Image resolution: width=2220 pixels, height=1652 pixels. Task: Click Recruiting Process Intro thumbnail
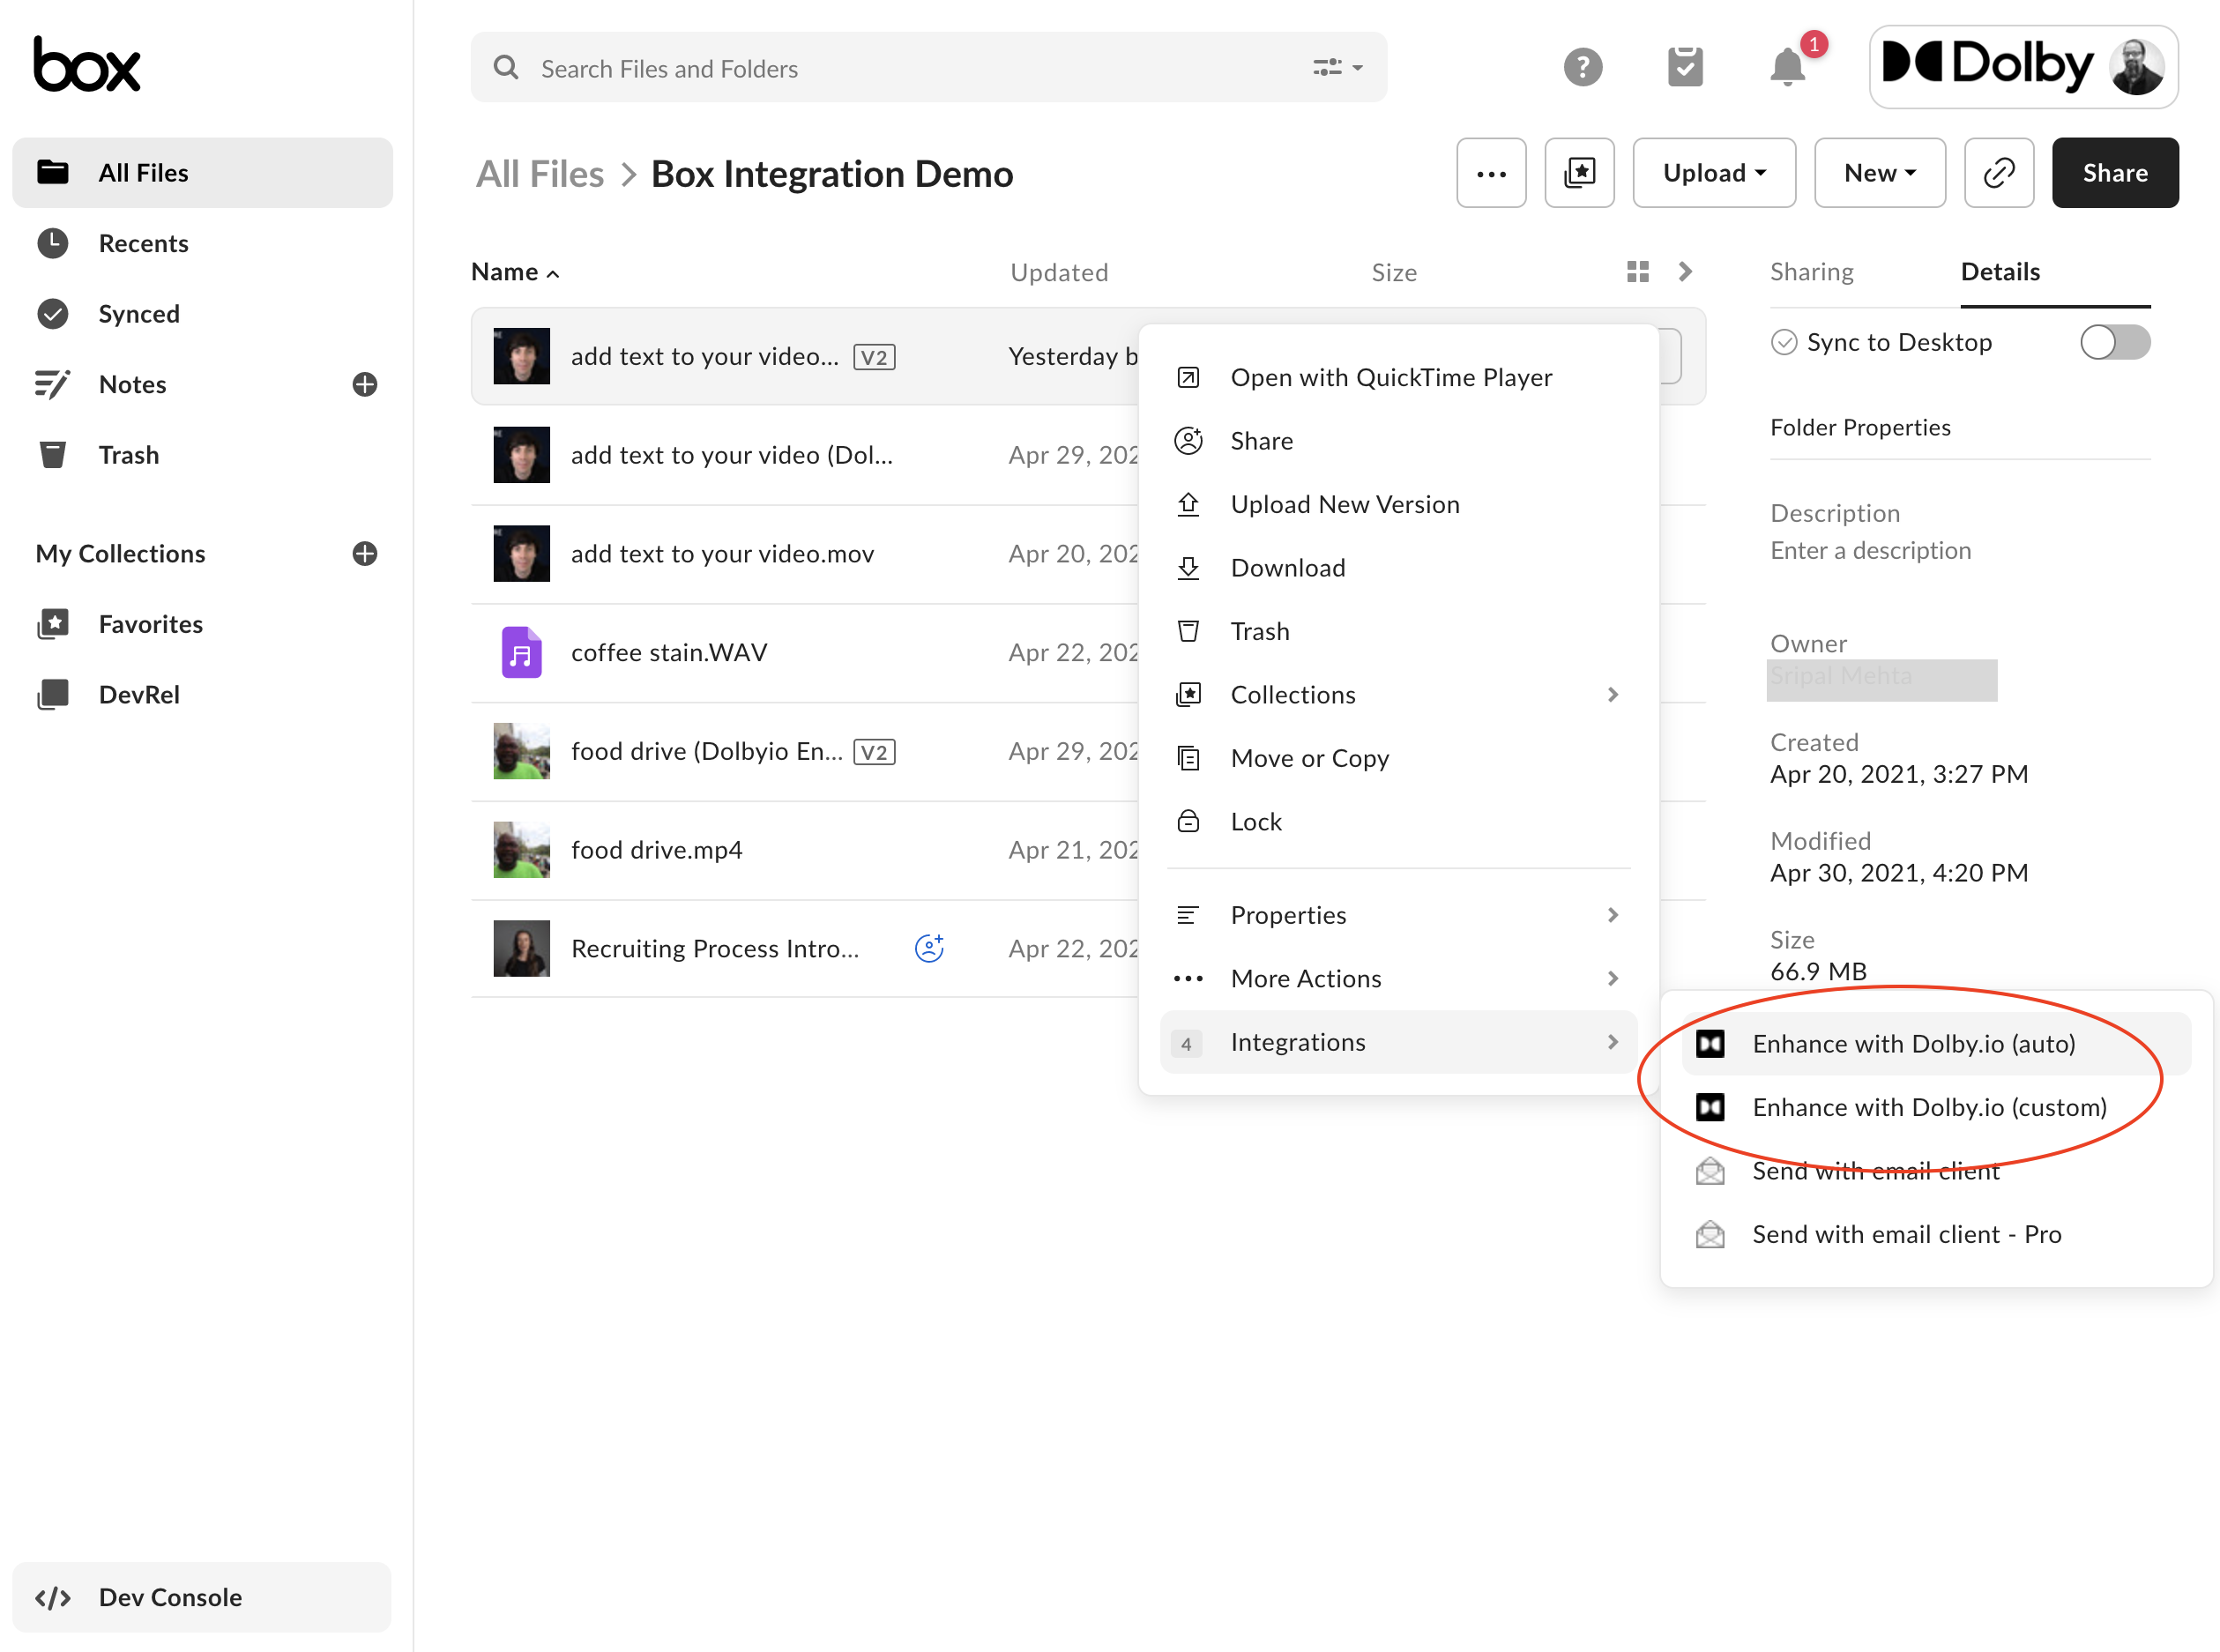pyautogui.click(x=521, y=948)
